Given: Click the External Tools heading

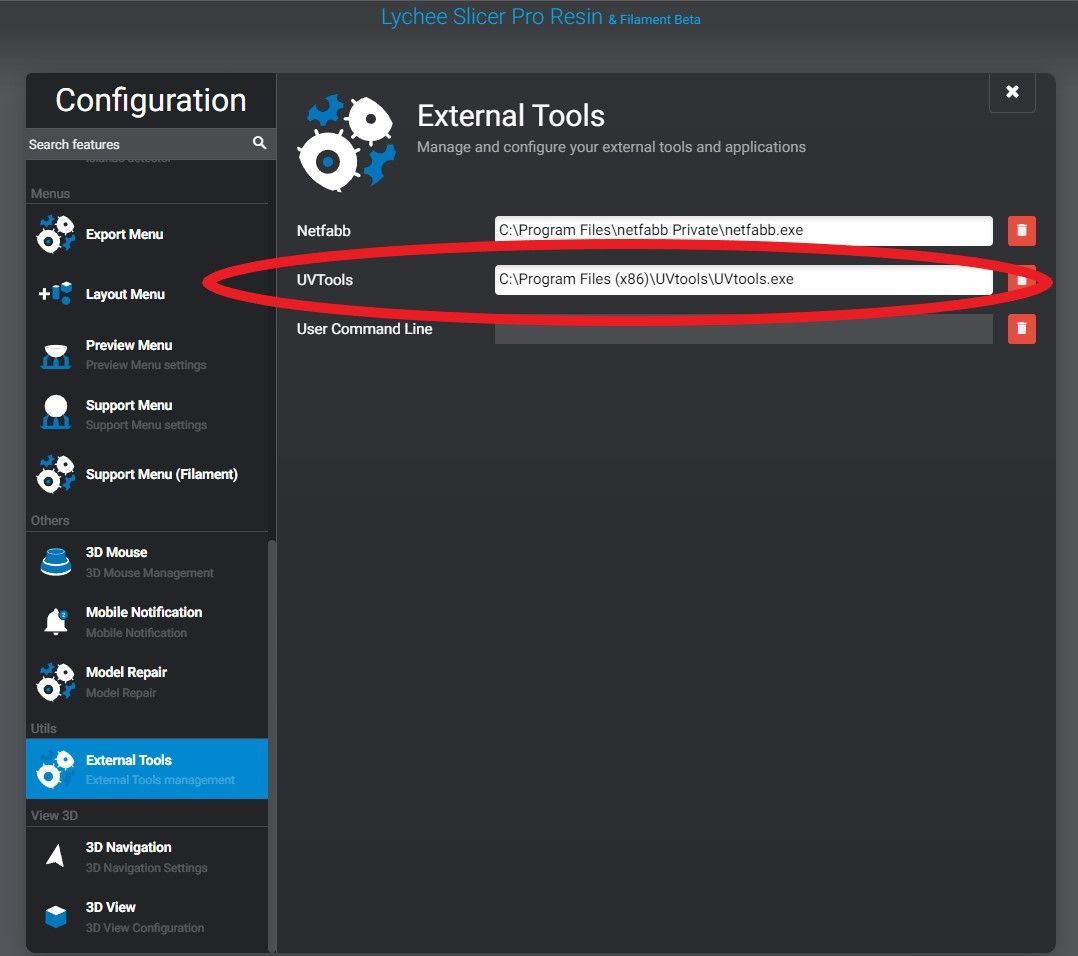Looking at the screenshot, I should click(511, 115).
